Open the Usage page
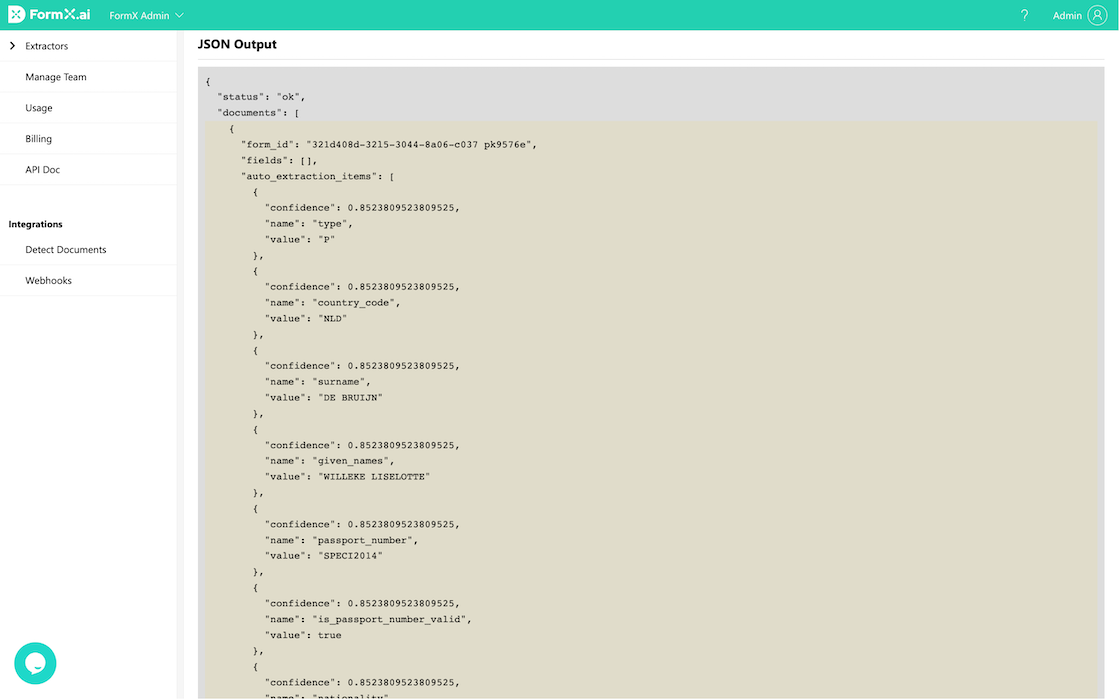 [39, 108]
